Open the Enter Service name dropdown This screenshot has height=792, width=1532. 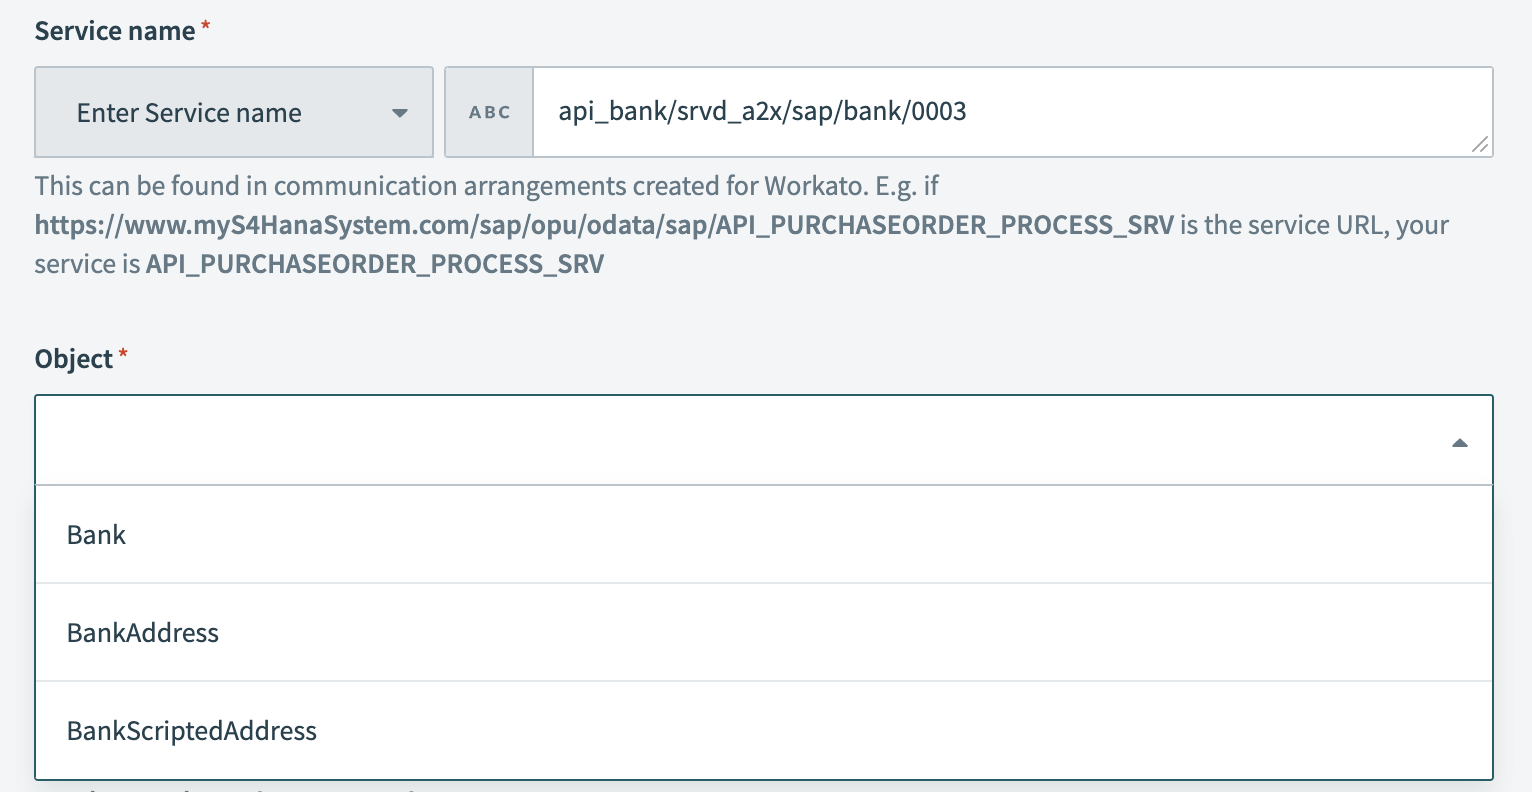(233, 112)
